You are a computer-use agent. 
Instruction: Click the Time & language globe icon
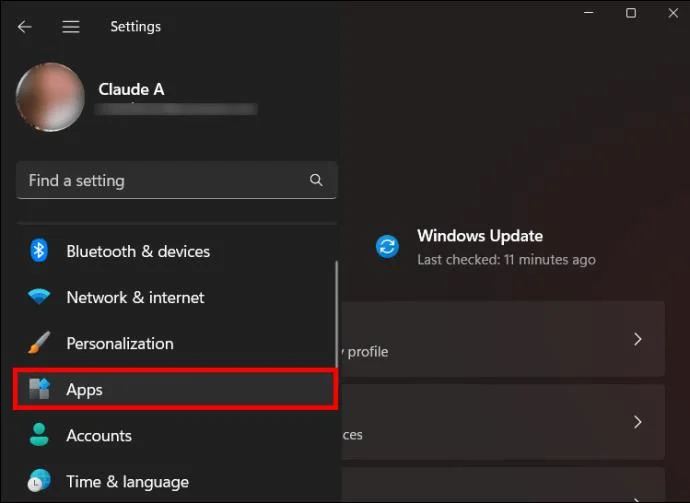[x=39, y=481]
